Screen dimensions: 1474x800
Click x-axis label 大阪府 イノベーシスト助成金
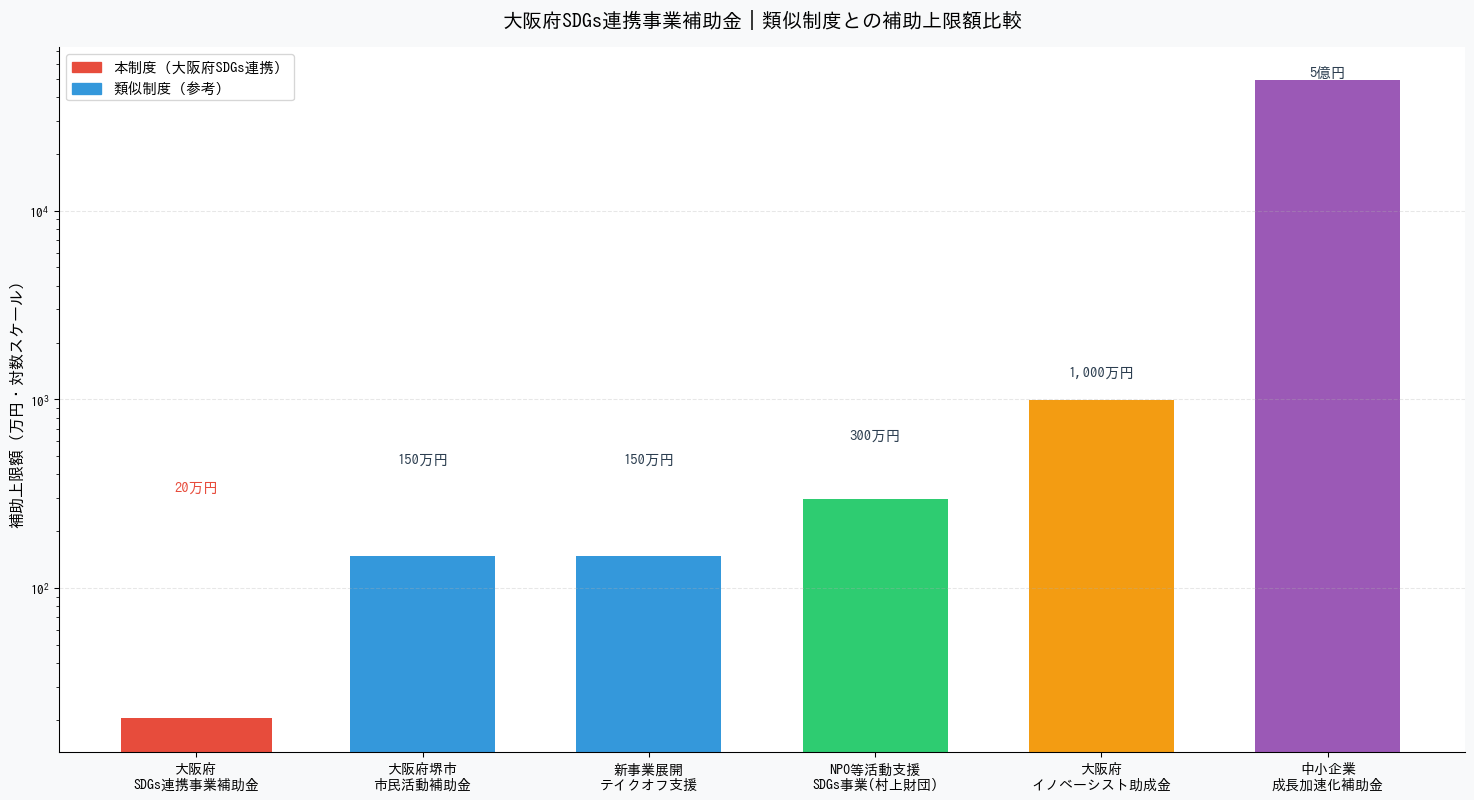[x=1101, y=777]
